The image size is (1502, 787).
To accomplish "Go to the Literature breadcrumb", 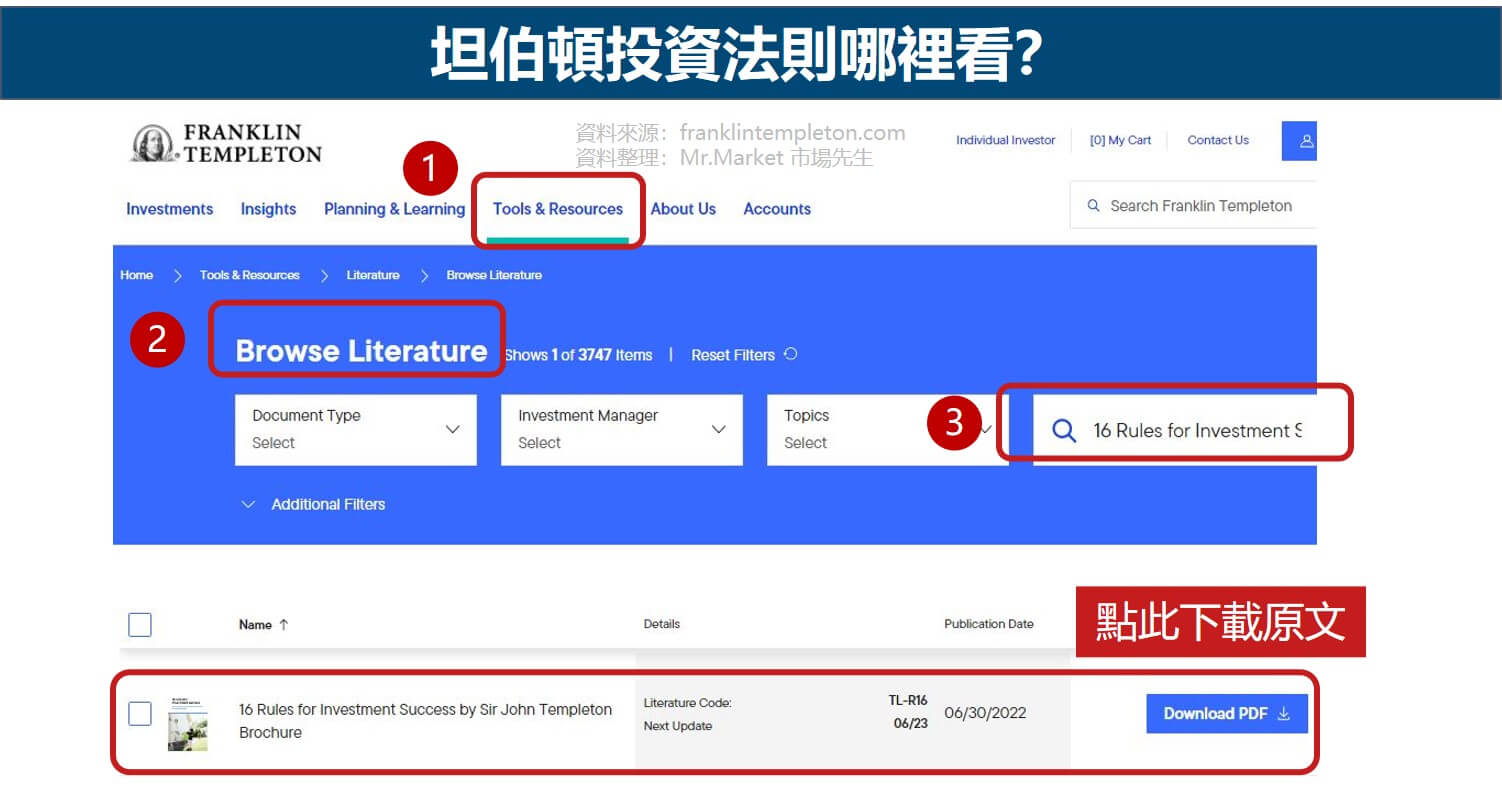I will (x=373, y=275).
